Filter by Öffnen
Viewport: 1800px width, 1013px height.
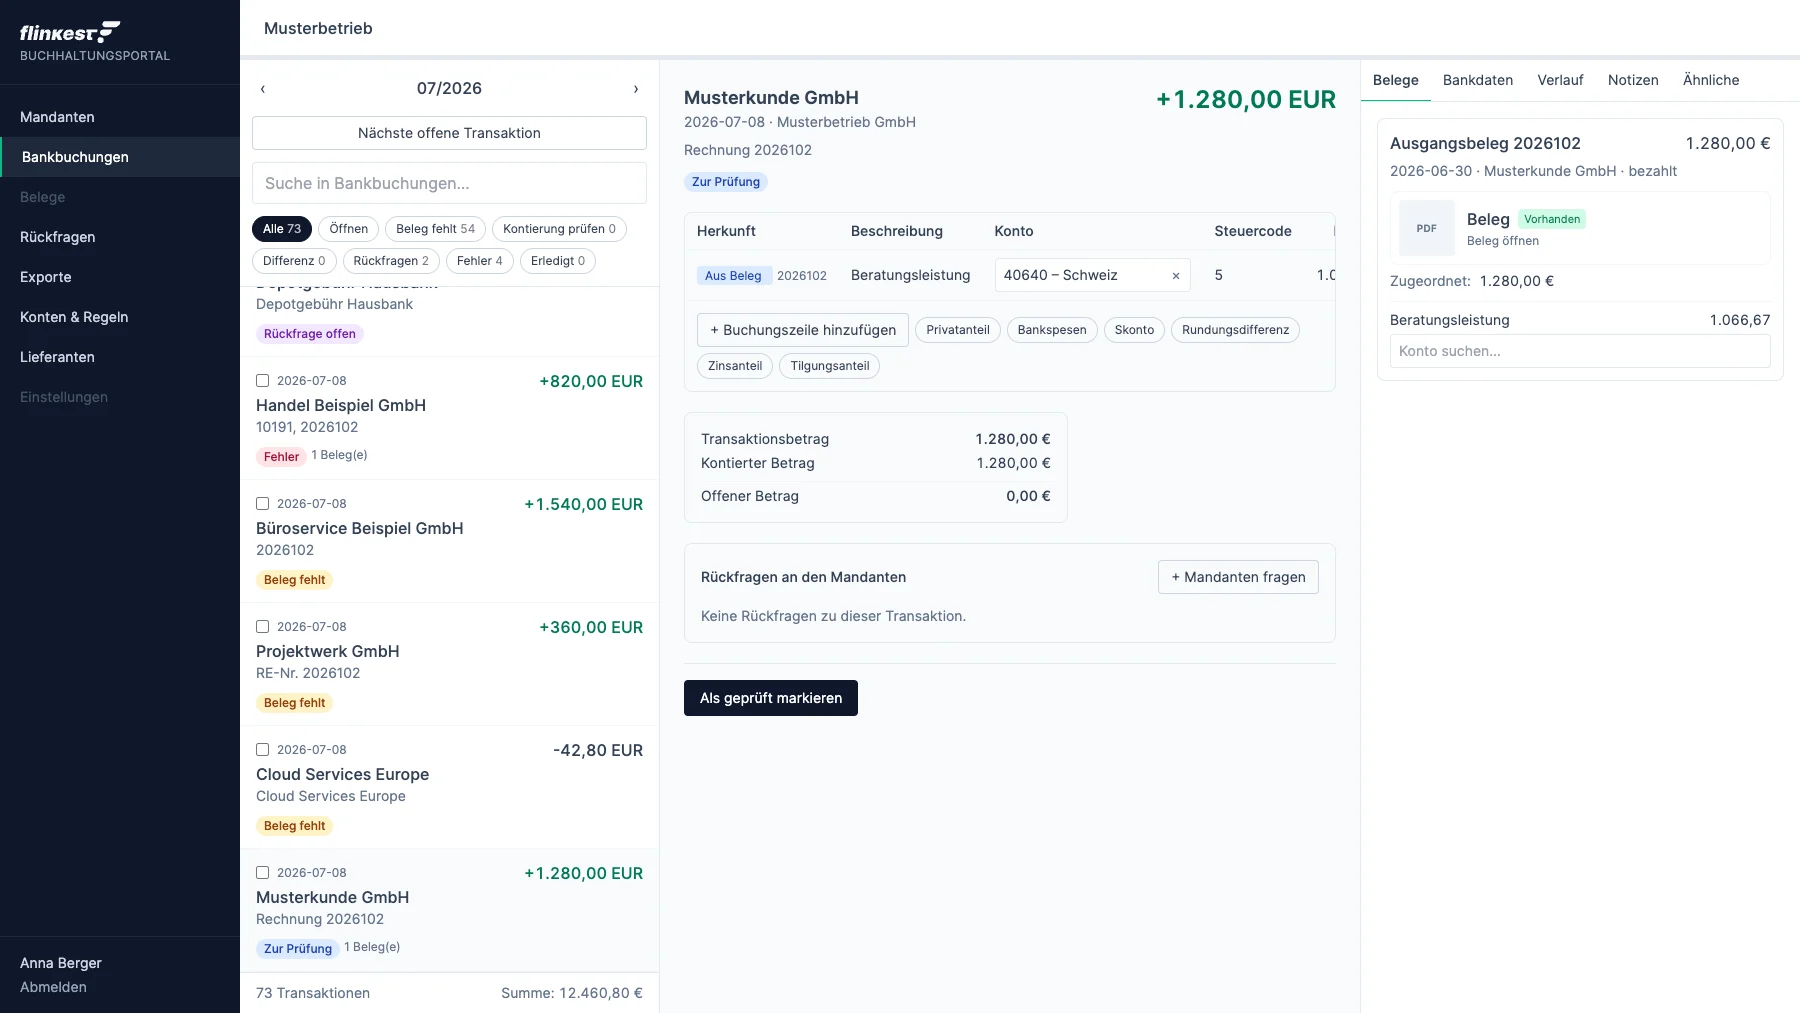coord(349,229)
